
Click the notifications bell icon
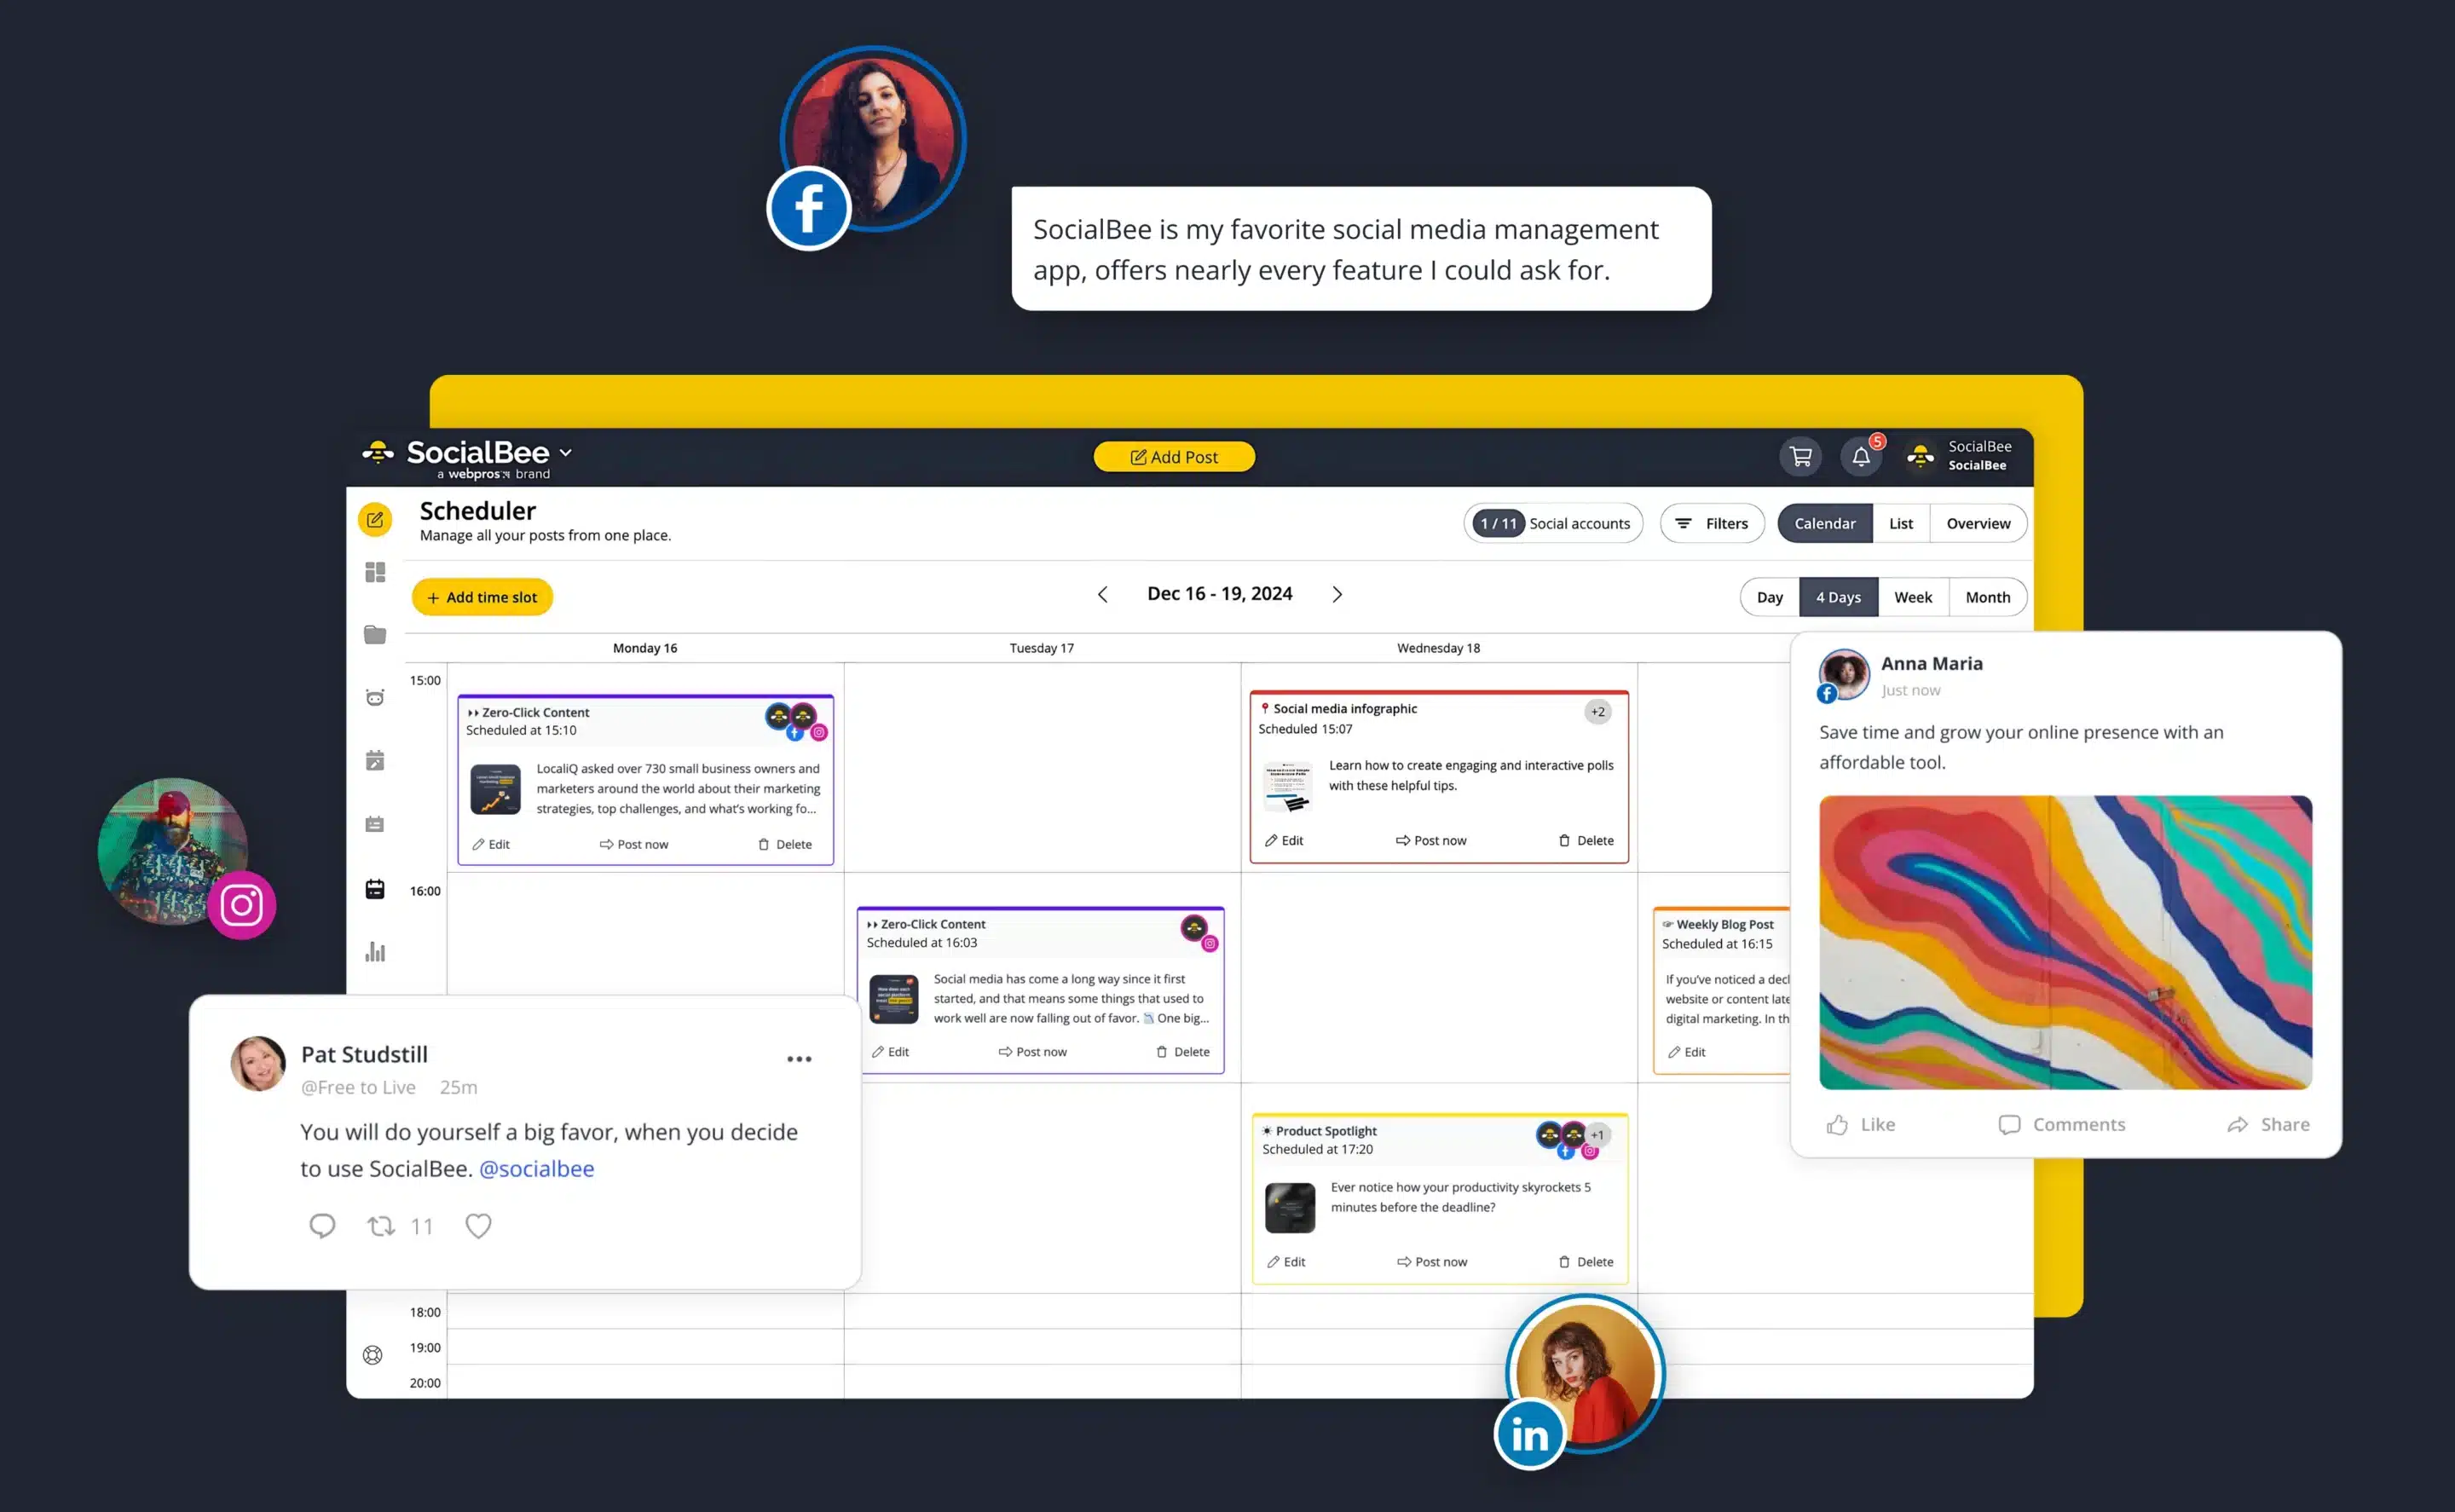point(1859,456)
